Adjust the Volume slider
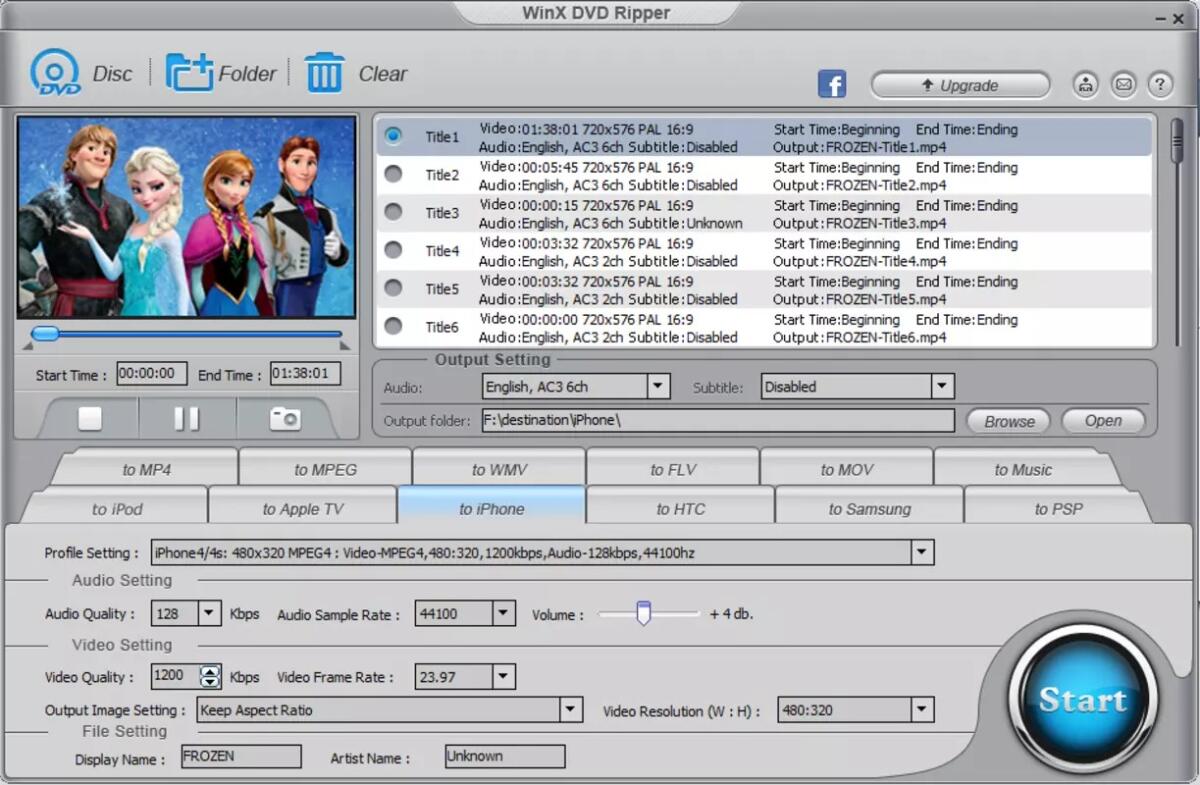 (x=645, y=613)
